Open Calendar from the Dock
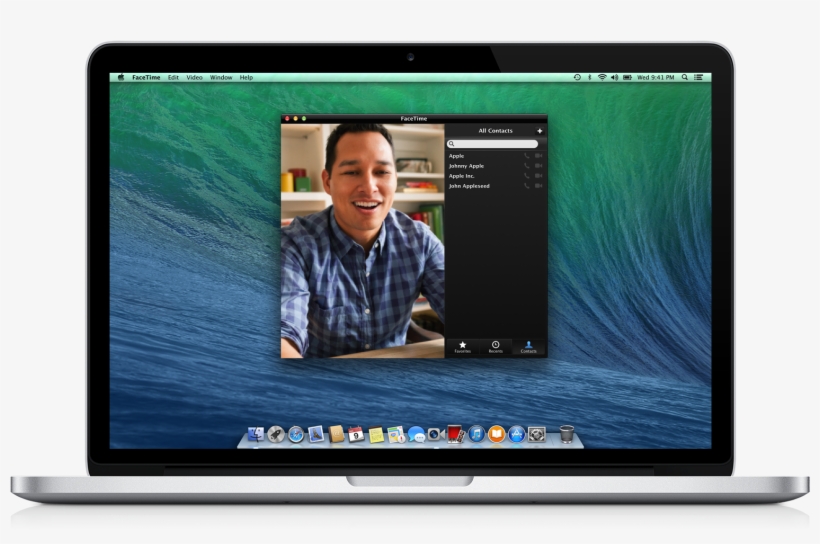 356,434
